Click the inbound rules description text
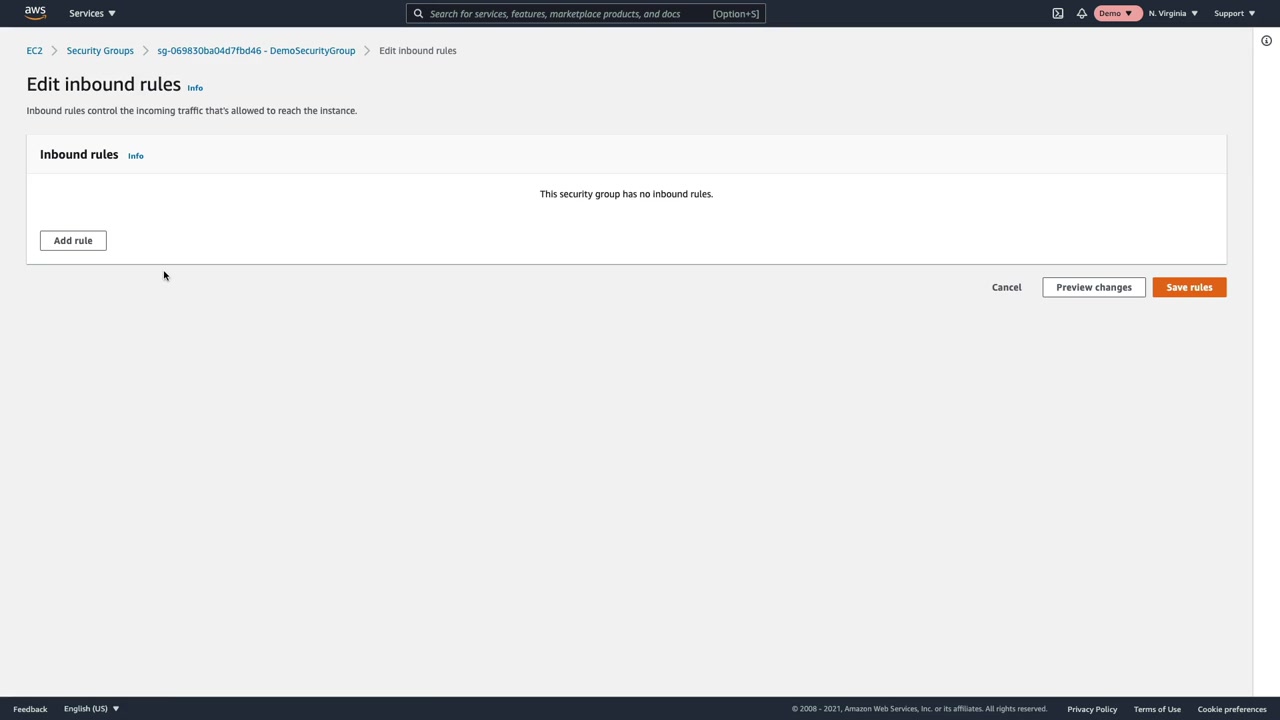Screen dimensions: 1280x720 (192, 111)
